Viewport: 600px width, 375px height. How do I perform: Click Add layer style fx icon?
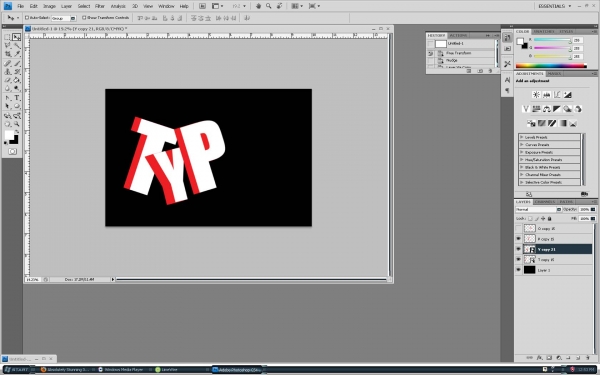pos(539,358)
